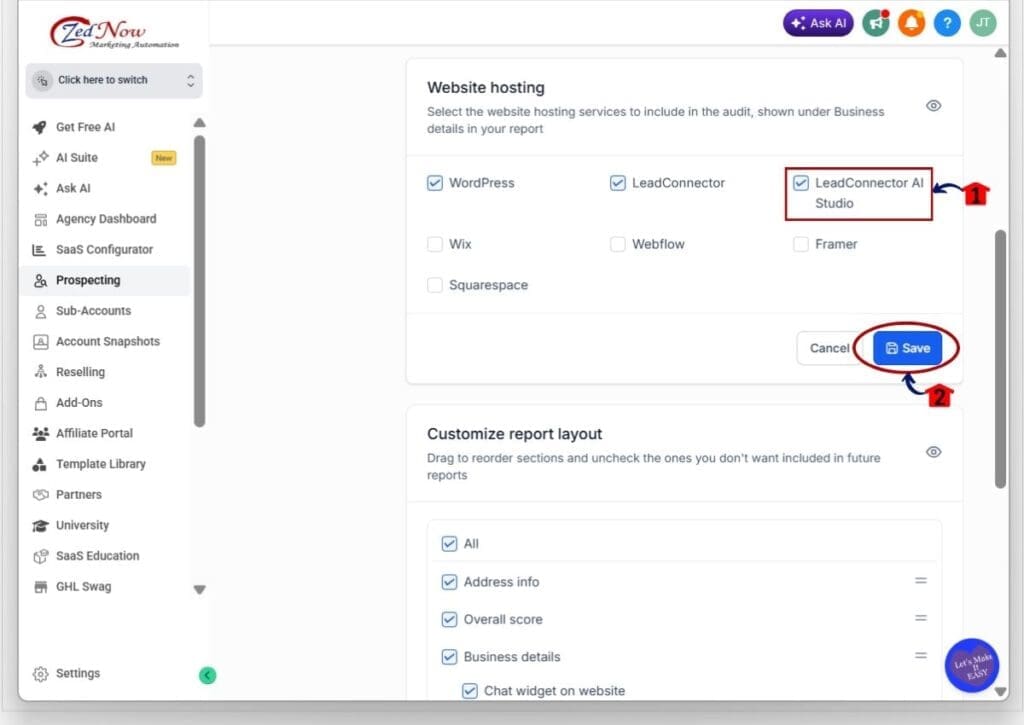Click the Account Snapshots icon
Image resolution: width=1024 pixels, height=725 pixels.
[x=40, y=342]
